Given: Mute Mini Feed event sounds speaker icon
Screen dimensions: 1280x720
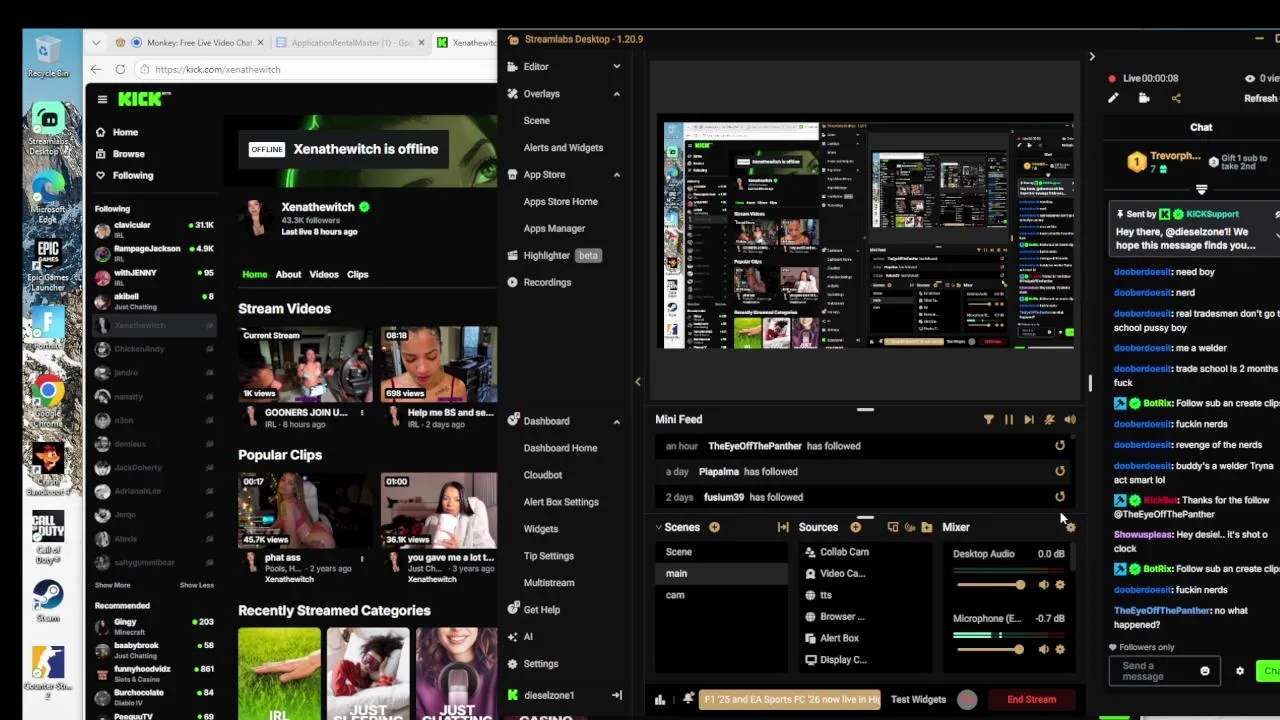Looking at the screenshot, I should (x=1070, y=420).
